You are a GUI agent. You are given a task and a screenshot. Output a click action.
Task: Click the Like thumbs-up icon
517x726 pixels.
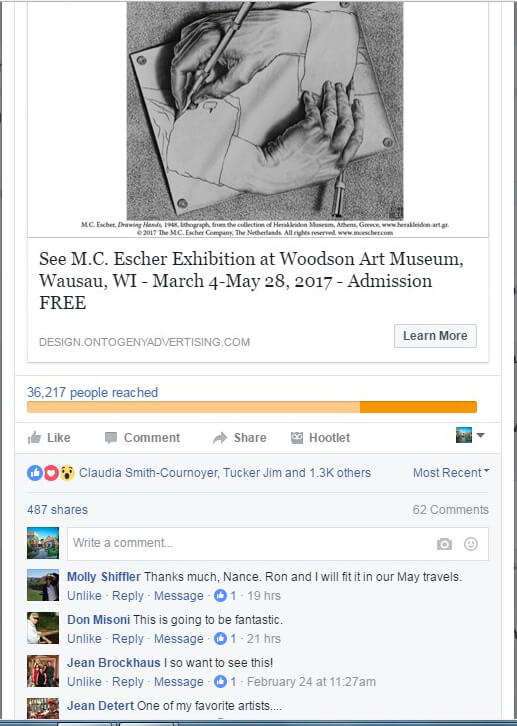pyautogui.click(x=34, y=438)
